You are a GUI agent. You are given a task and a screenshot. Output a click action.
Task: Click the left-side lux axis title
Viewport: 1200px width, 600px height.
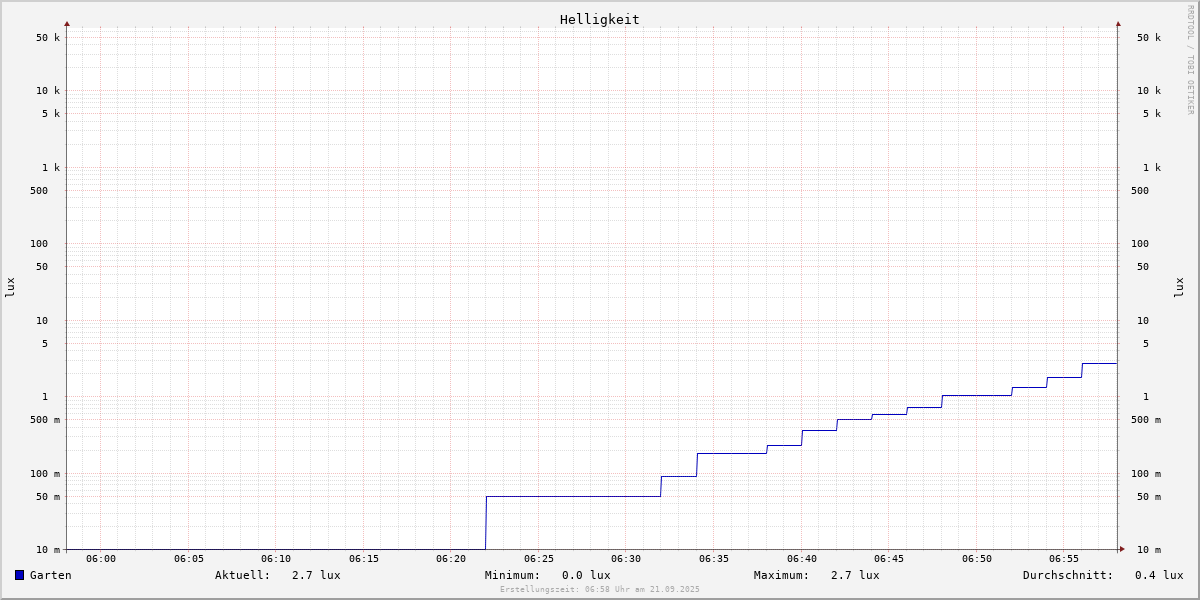coord(10,287)
